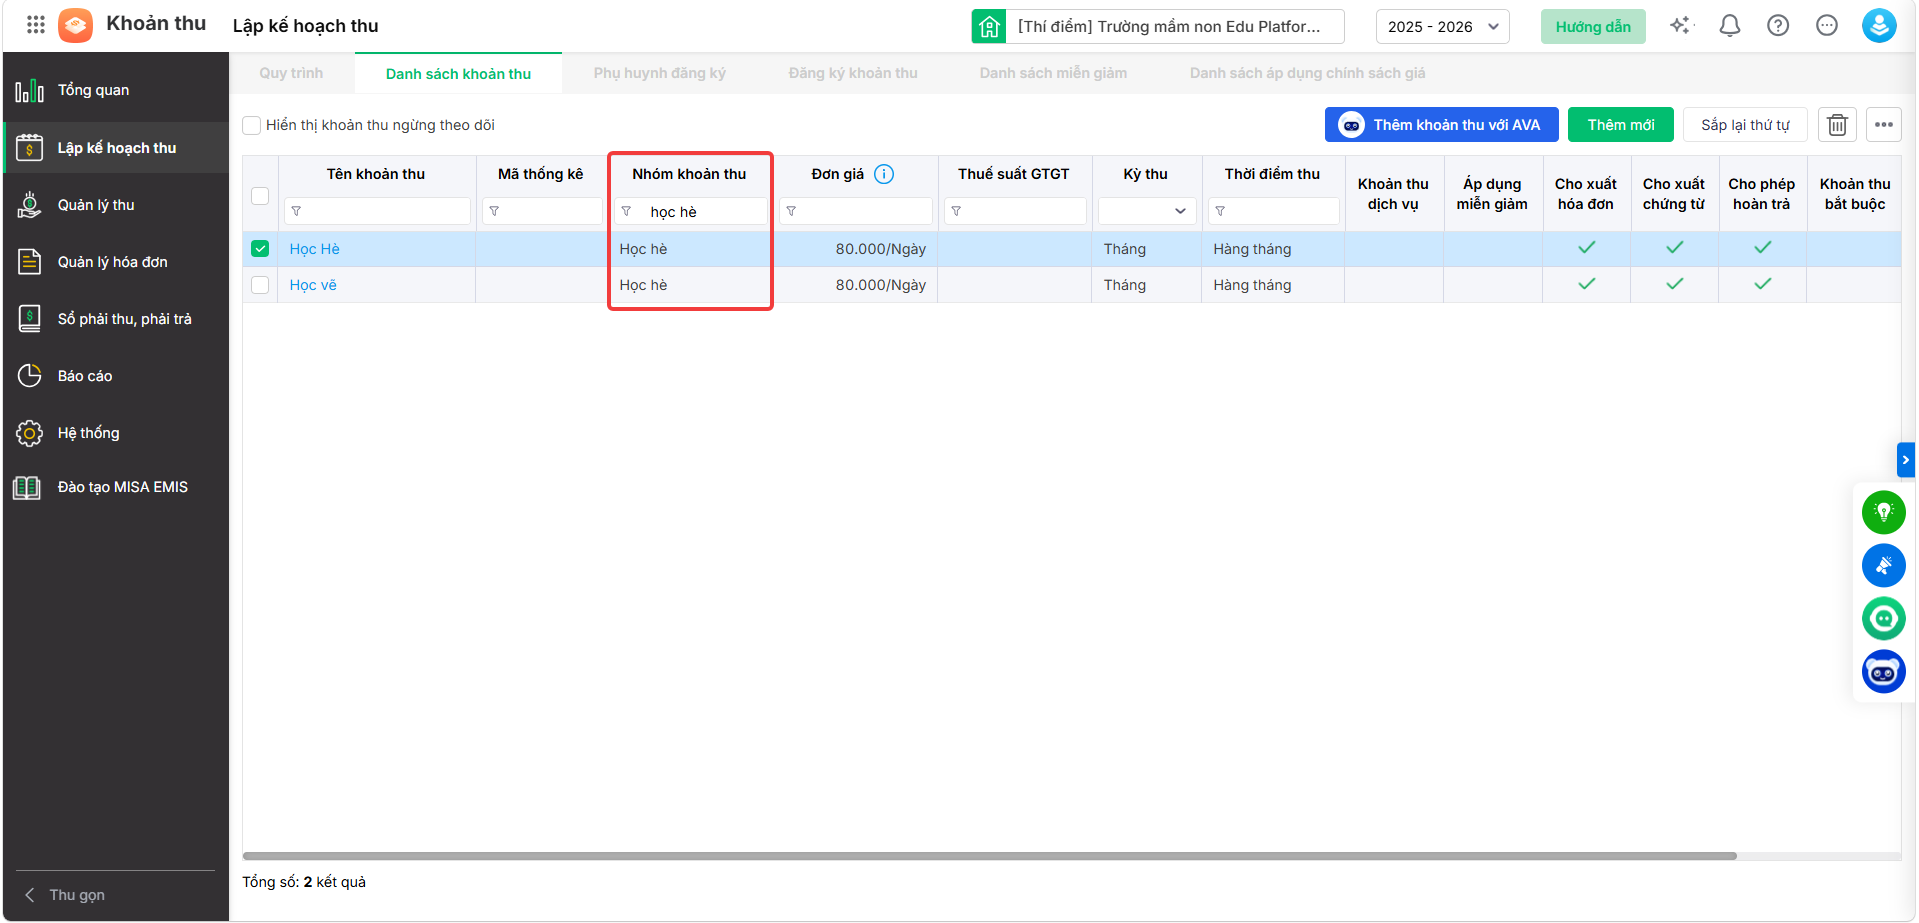Image resolution: width=1919 pixels, height=923 pixels.
Task: Collapse sidebar with Thu gọn
Action: pos(66,895)
